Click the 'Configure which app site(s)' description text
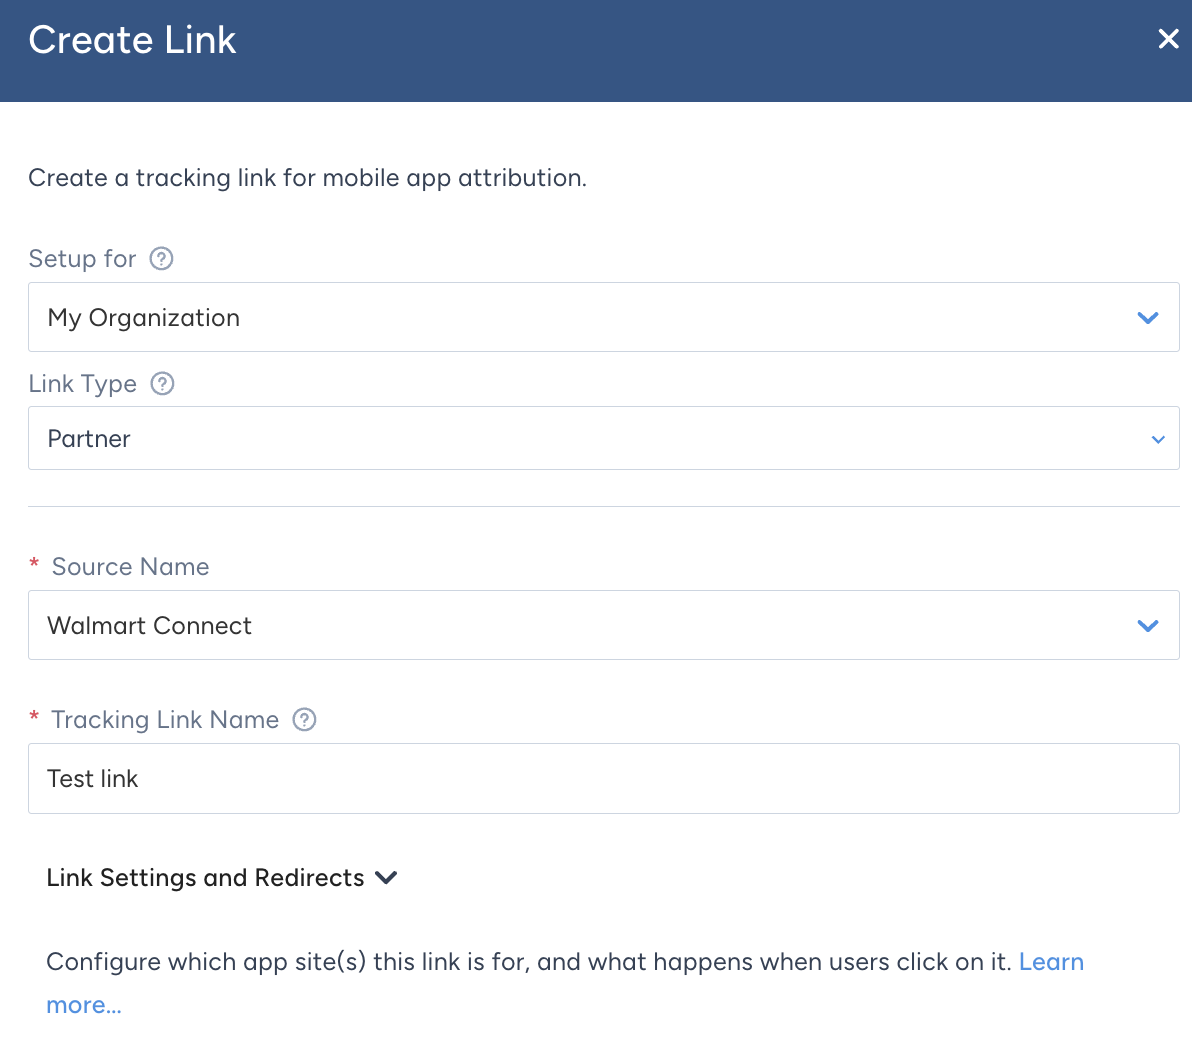1192x1040 pixels. tap(528, 962)
